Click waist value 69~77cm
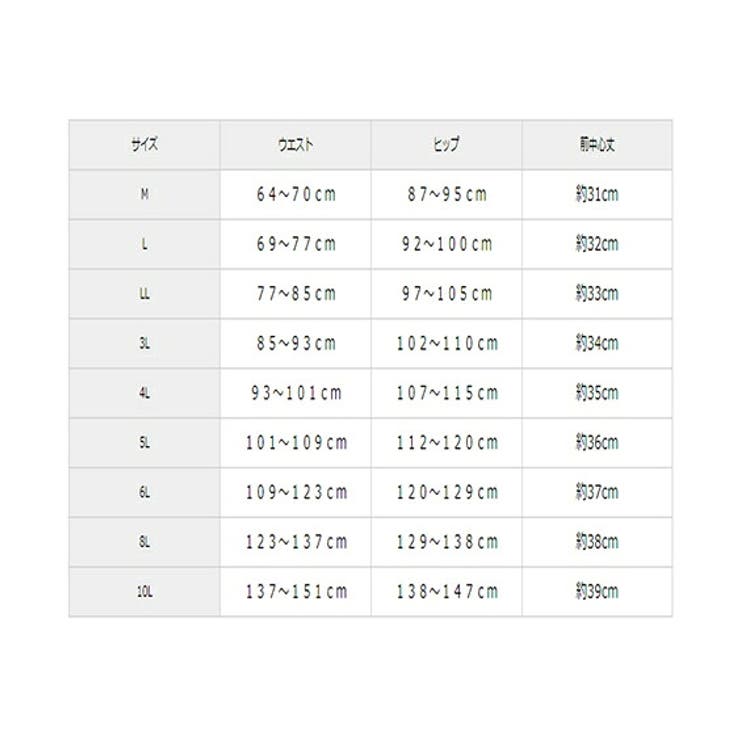740x740 pixels. [x=296, y=244]
